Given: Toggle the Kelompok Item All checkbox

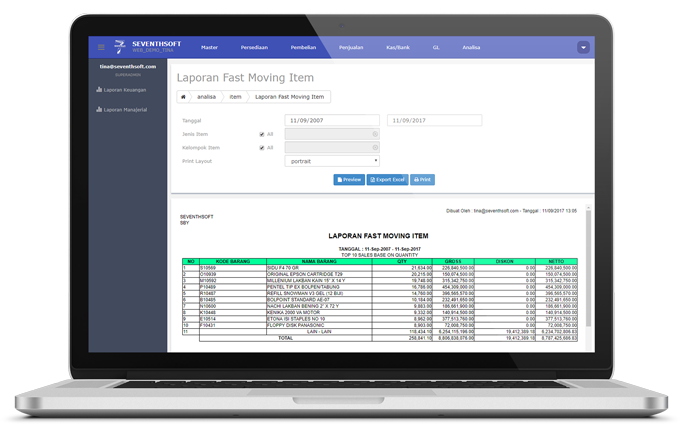Looking at the screenshot, I should pos(261,147).
